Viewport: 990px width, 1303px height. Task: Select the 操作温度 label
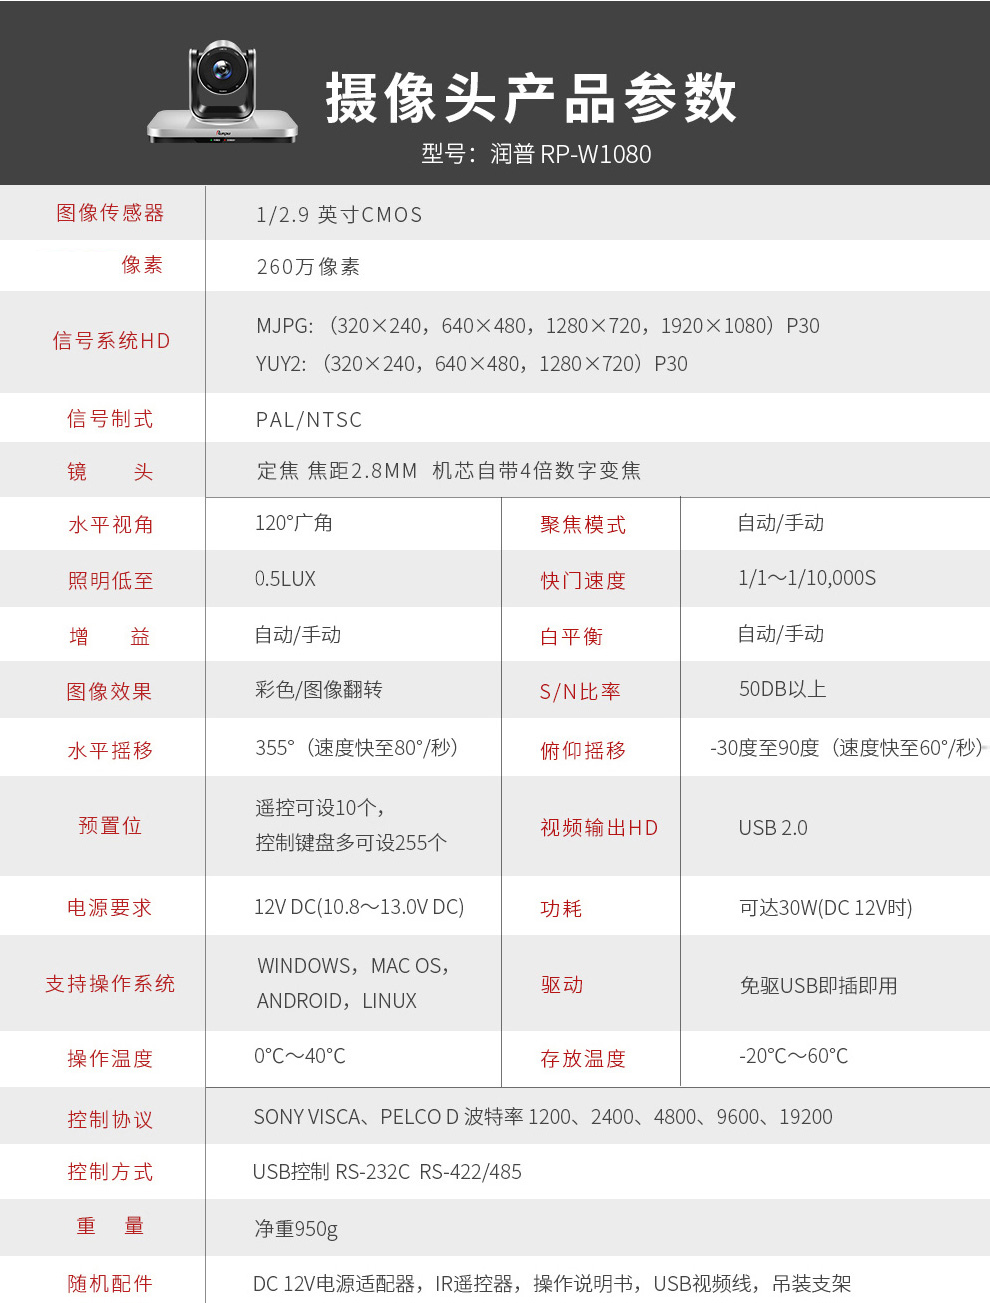(110, 1059)
